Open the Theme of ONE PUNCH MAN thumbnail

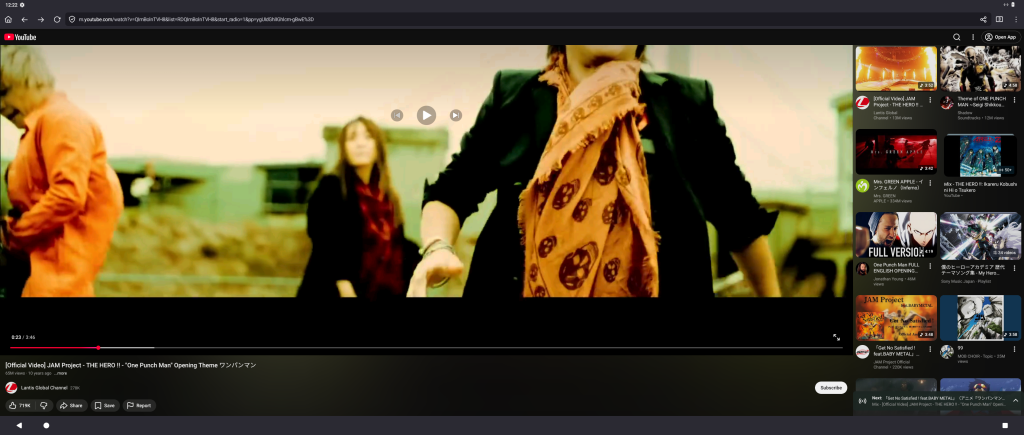tap(979, 69)
